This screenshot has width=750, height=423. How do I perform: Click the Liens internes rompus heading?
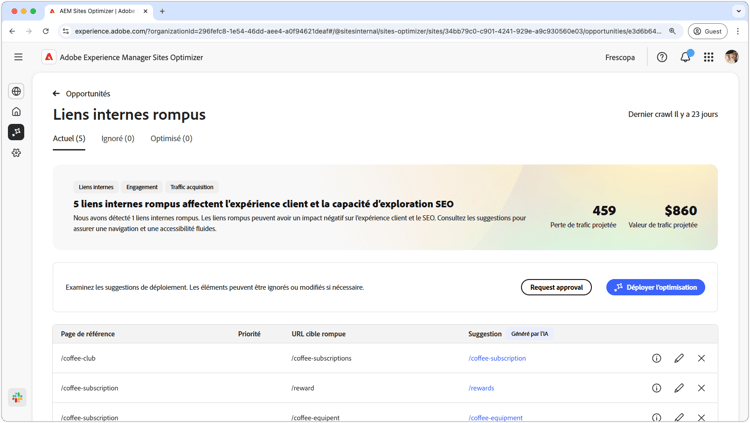coord(129,115)
